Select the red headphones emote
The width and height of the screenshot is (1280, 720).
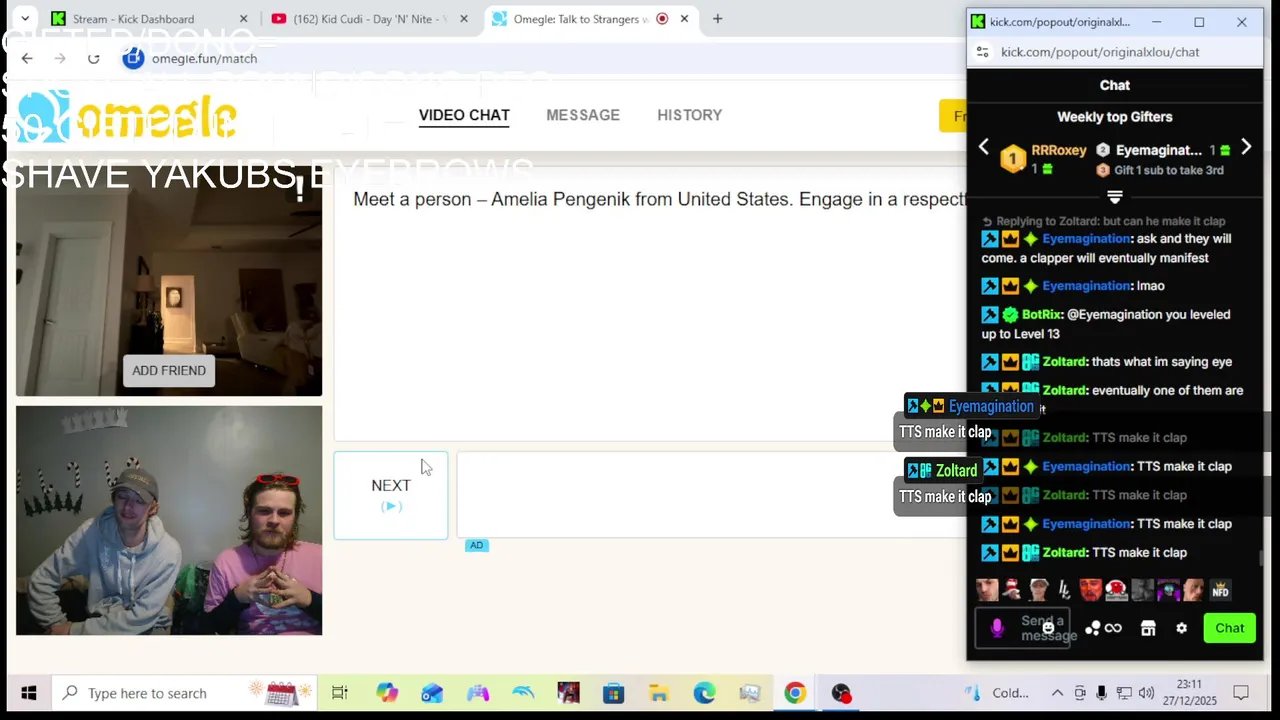click(1116, 590)
